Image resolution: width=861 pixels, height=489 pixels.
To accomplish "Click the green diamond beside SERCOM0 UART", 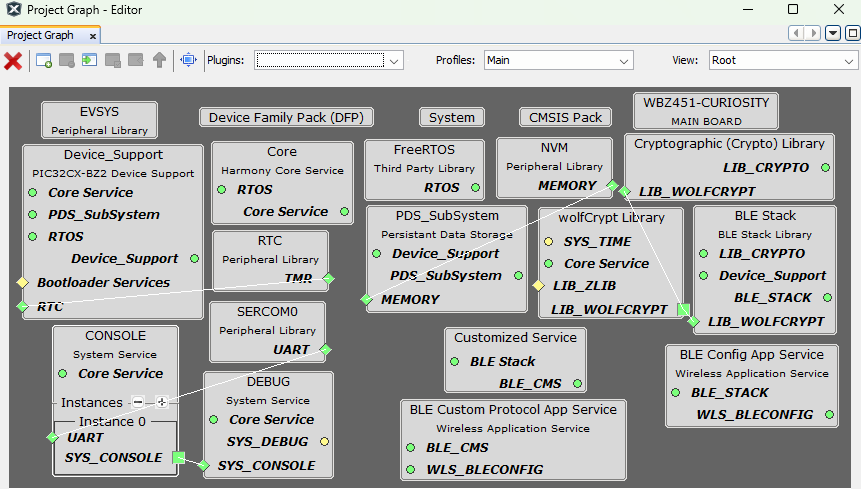I will [x=326, y=350].
